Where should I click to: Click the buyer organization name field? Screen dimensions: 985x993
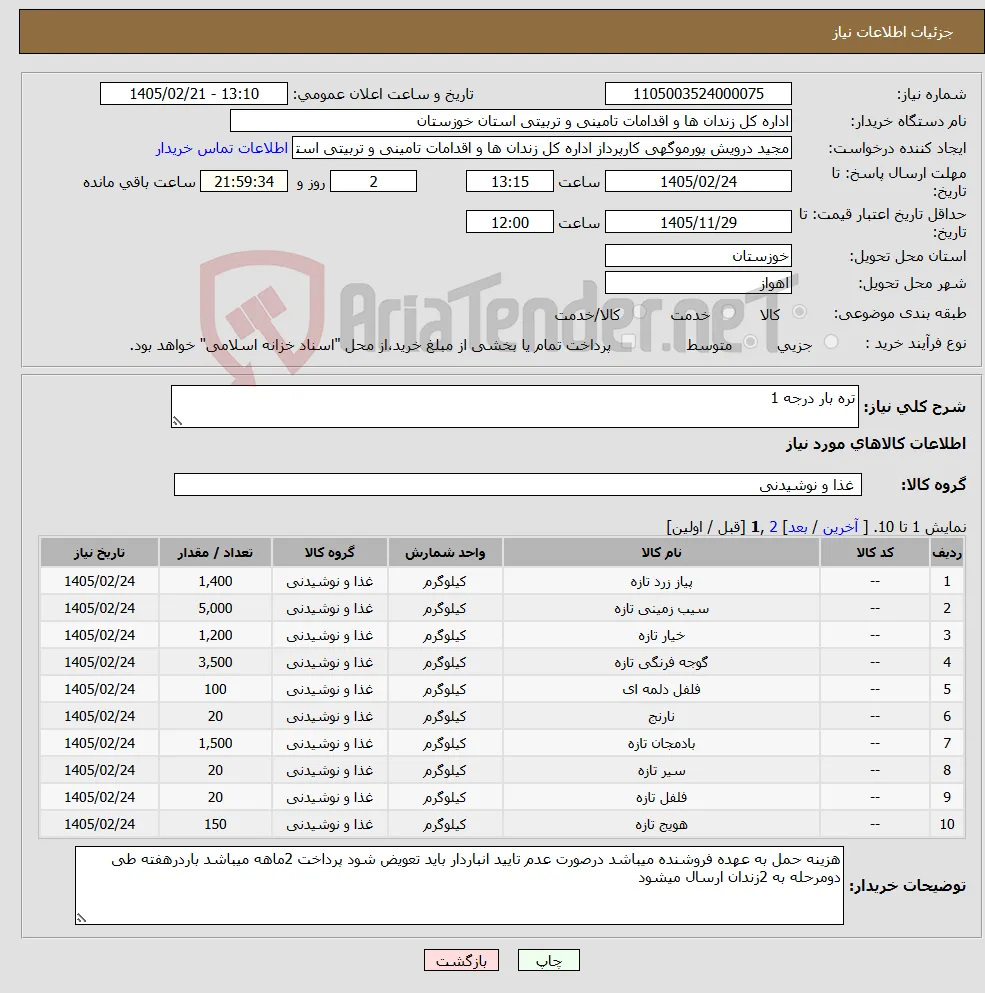[511, 121]
